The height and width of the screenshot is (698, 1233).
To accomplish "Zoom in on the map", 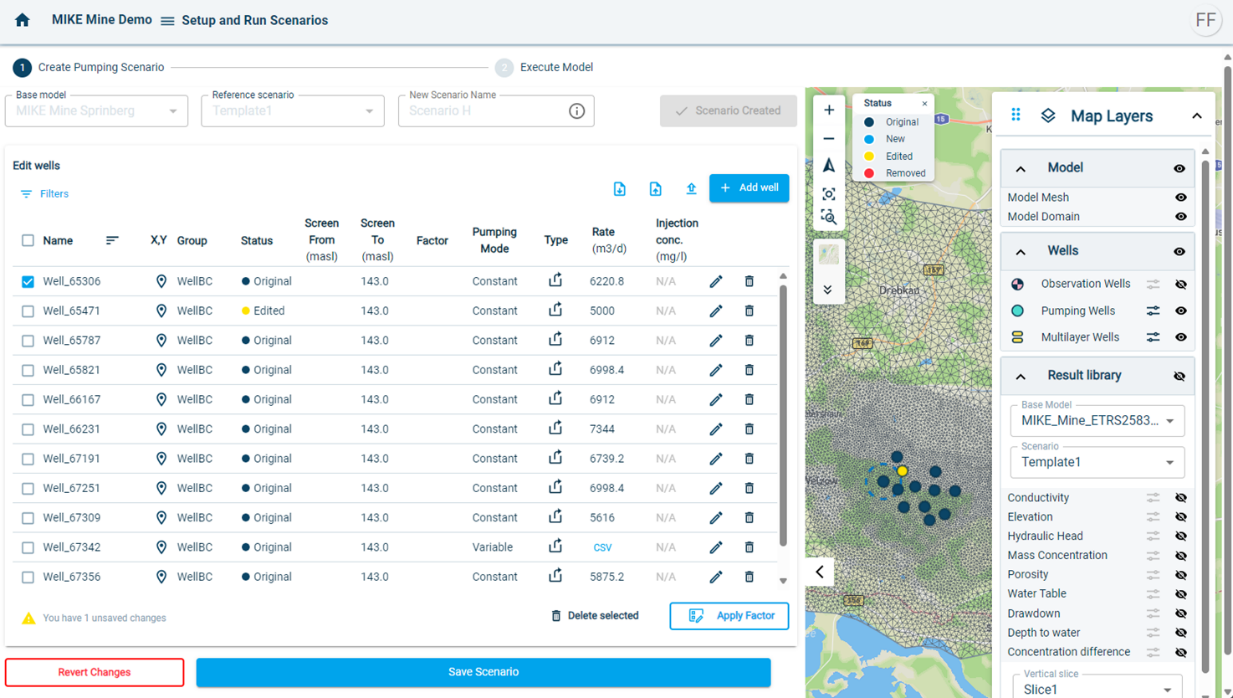I will [x=829, y=110].
